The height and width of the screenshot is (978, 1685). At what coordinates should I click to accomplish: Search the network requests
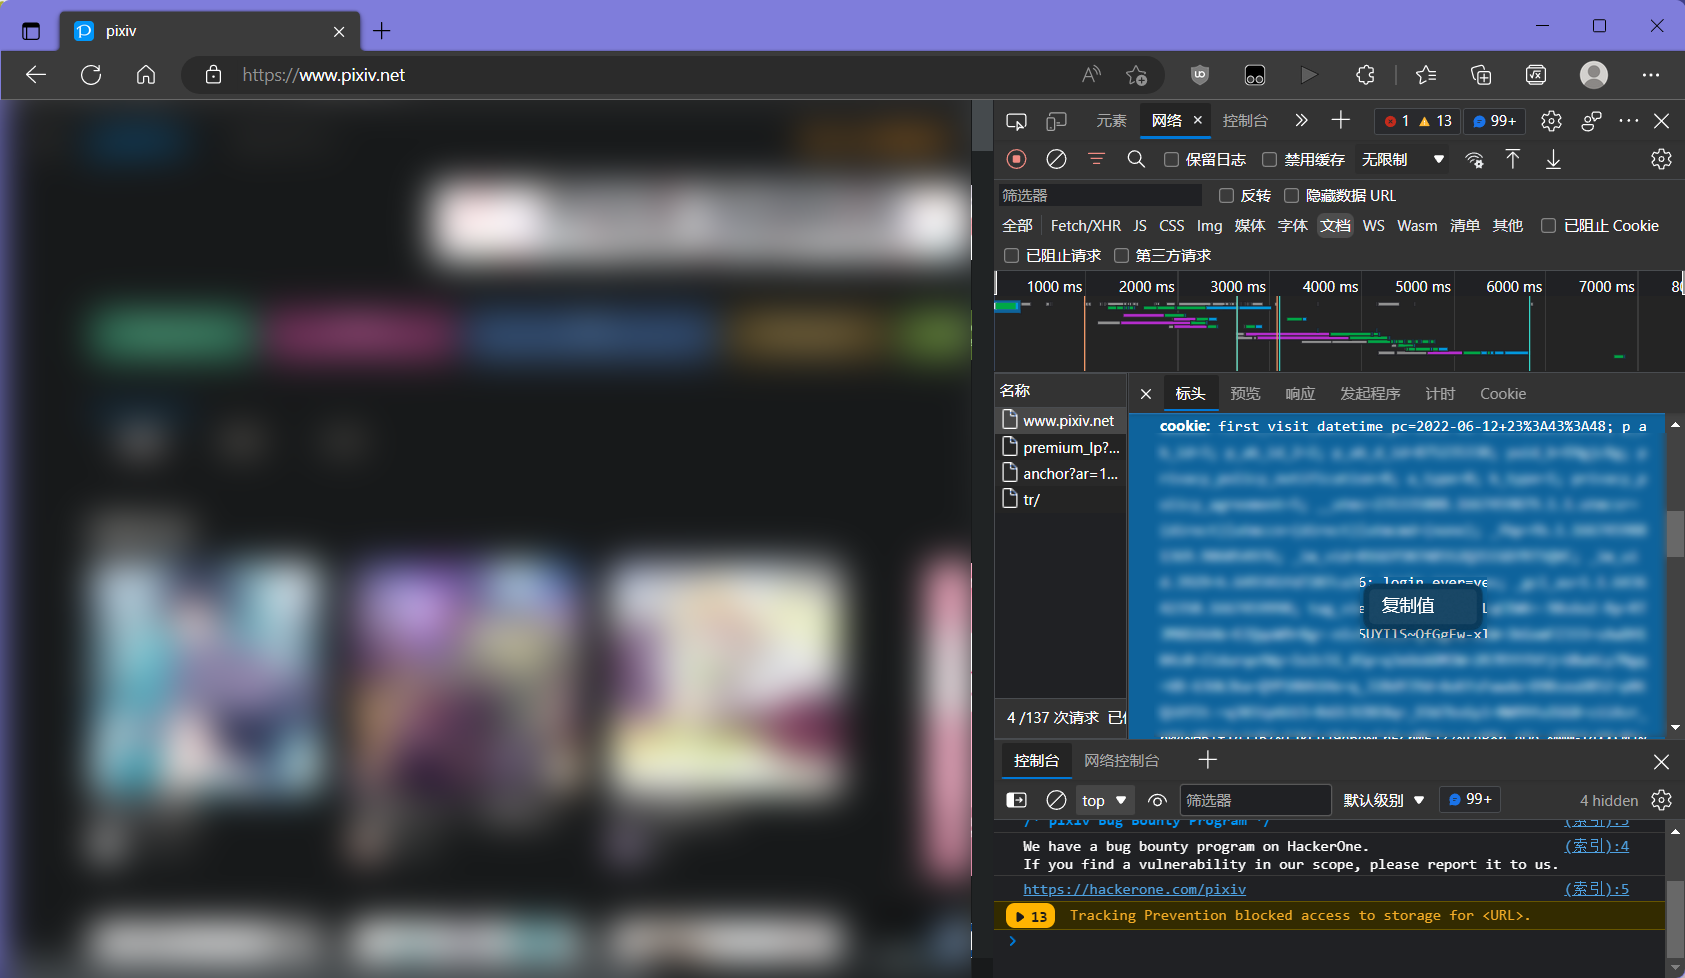pyautogui.click(x=1136, y=159)
